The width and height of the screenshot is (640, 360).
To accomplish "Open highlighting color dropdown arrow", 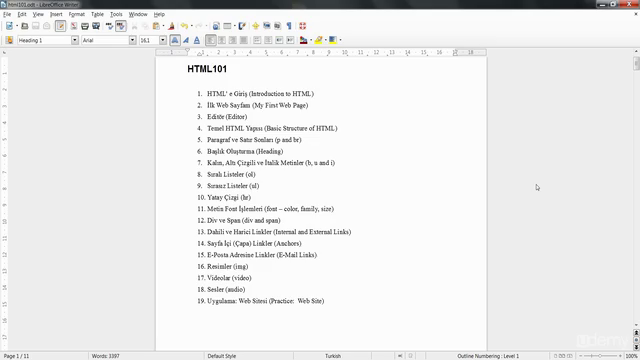I will 326,40.
